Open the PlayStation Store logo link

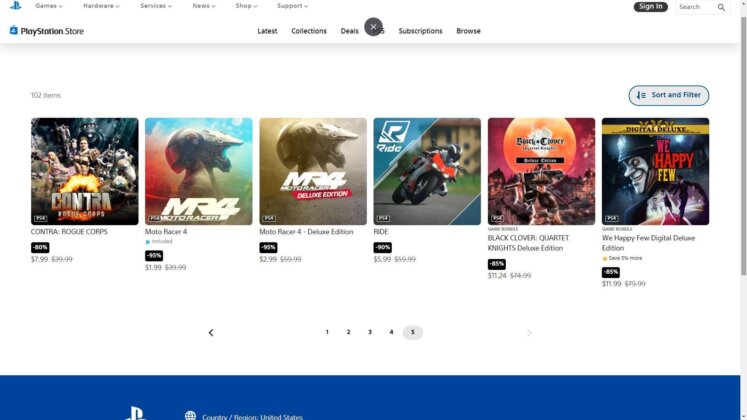tap(46, 31)
